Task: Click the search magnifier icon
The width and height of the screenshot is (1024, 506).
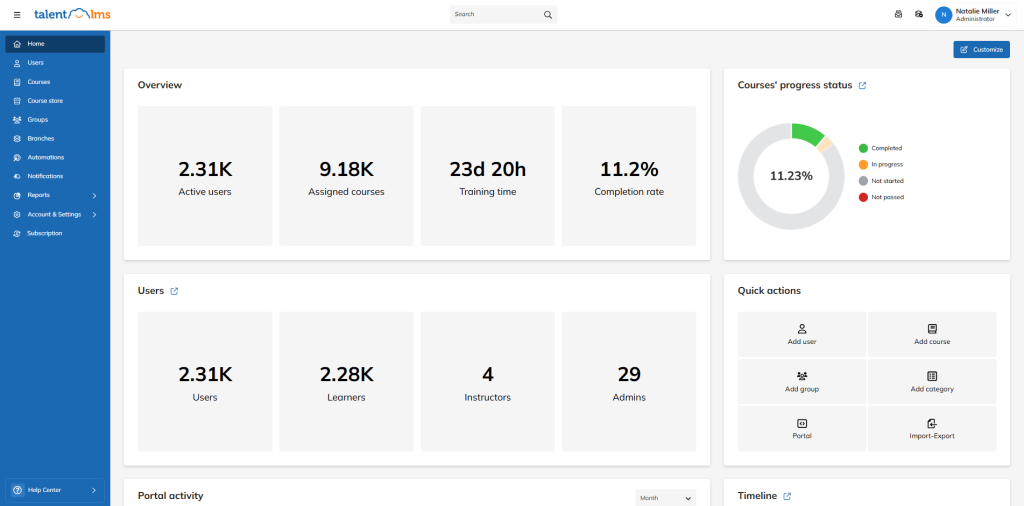Action: click(x=547, y=15)
